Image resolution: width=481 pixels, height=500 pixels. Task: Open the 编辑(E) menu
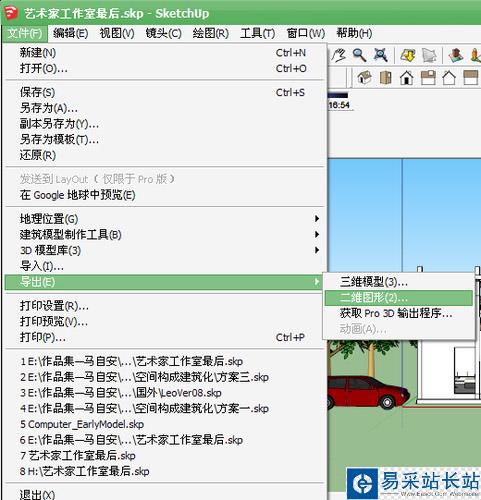tap(71, 33)
